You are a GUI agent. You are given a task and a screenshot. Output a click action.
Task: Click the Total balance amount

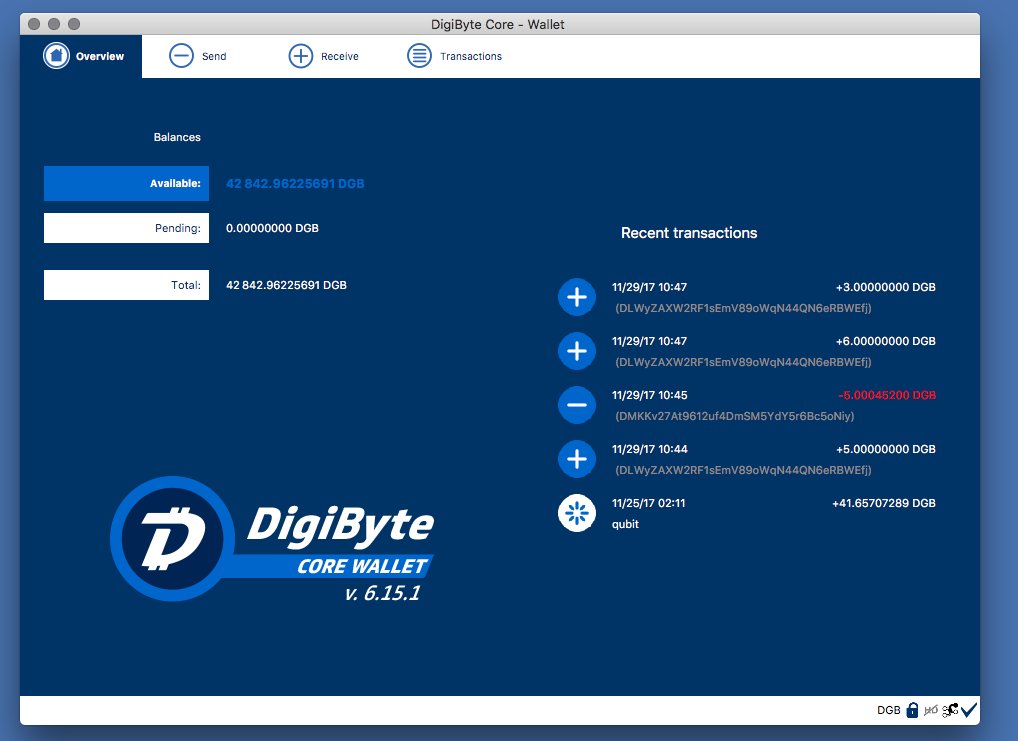coord(286,285)
